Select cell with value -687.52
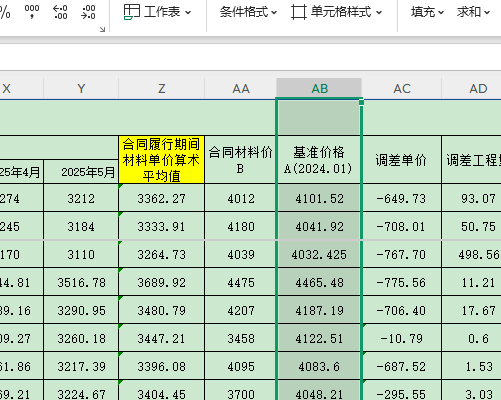The image size is (501, 400). click(402, 366)
